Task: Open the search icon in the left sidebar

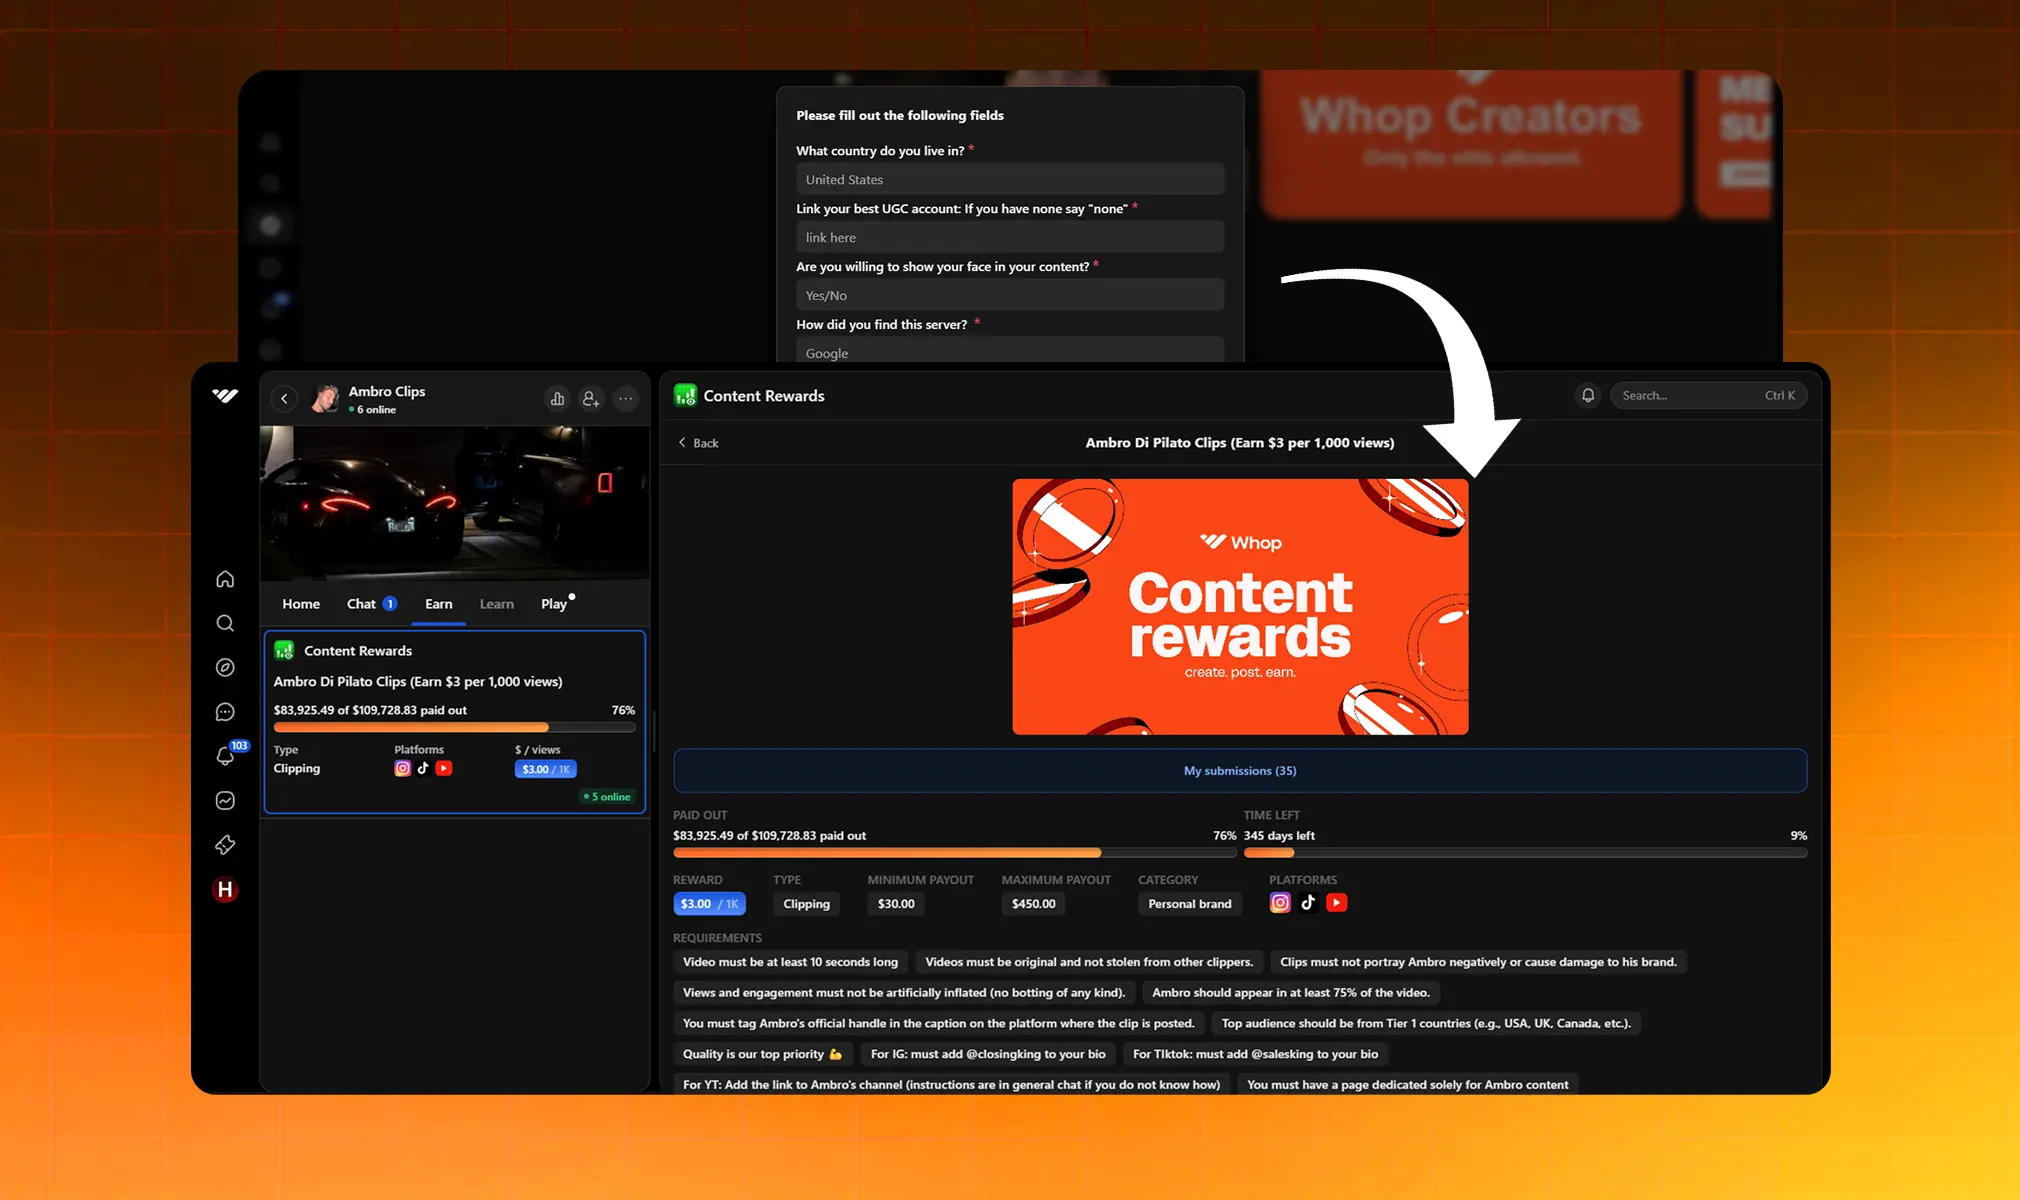Action: pyautogui.click(x=225, y=623)
